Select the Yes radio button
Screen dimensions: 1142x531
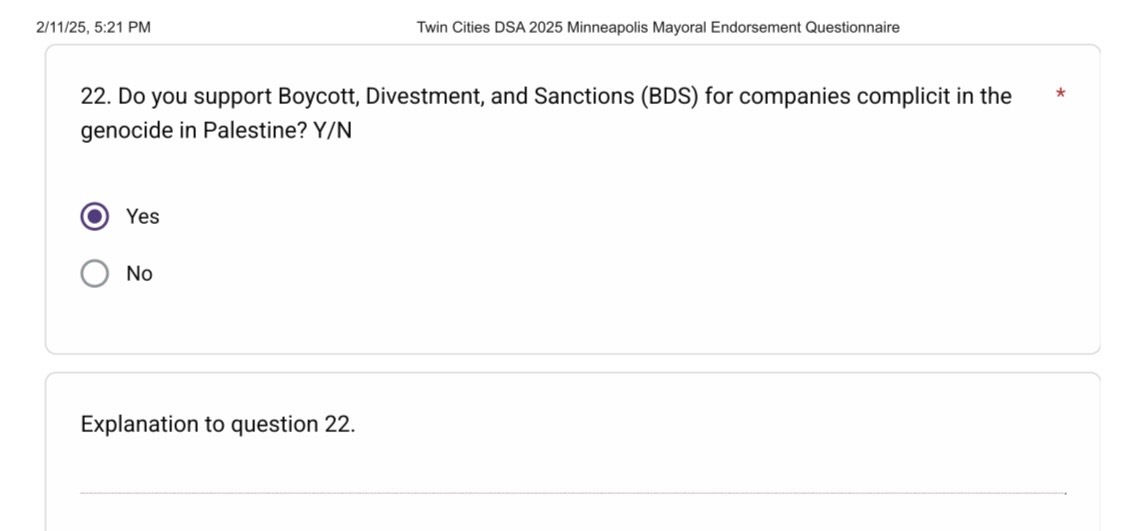tap(95, 216)
